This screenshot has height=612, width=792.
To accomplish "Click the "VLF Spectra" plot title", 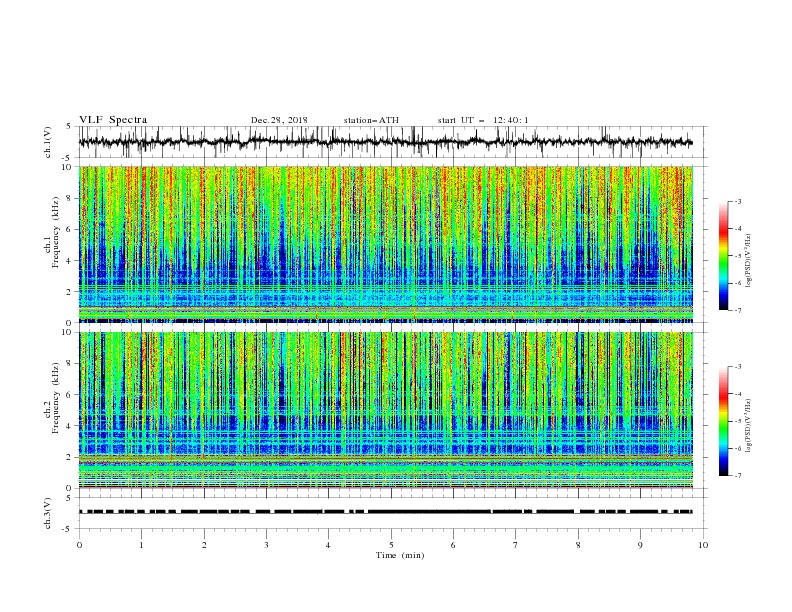I will 113,120.
